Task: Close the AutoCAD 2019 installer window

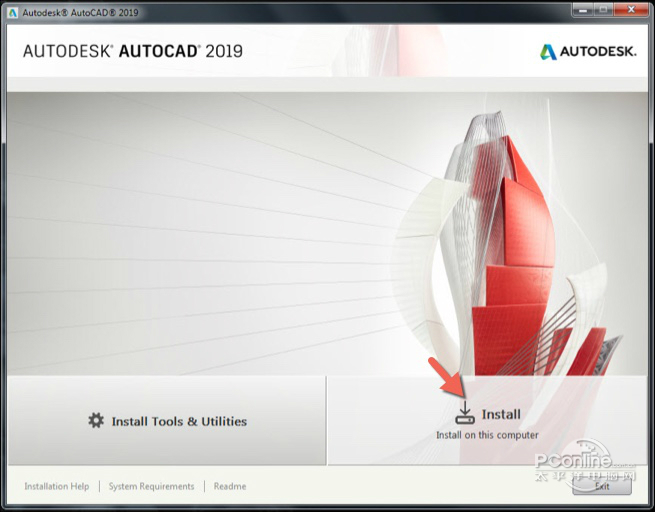Action: pos(631,10)
